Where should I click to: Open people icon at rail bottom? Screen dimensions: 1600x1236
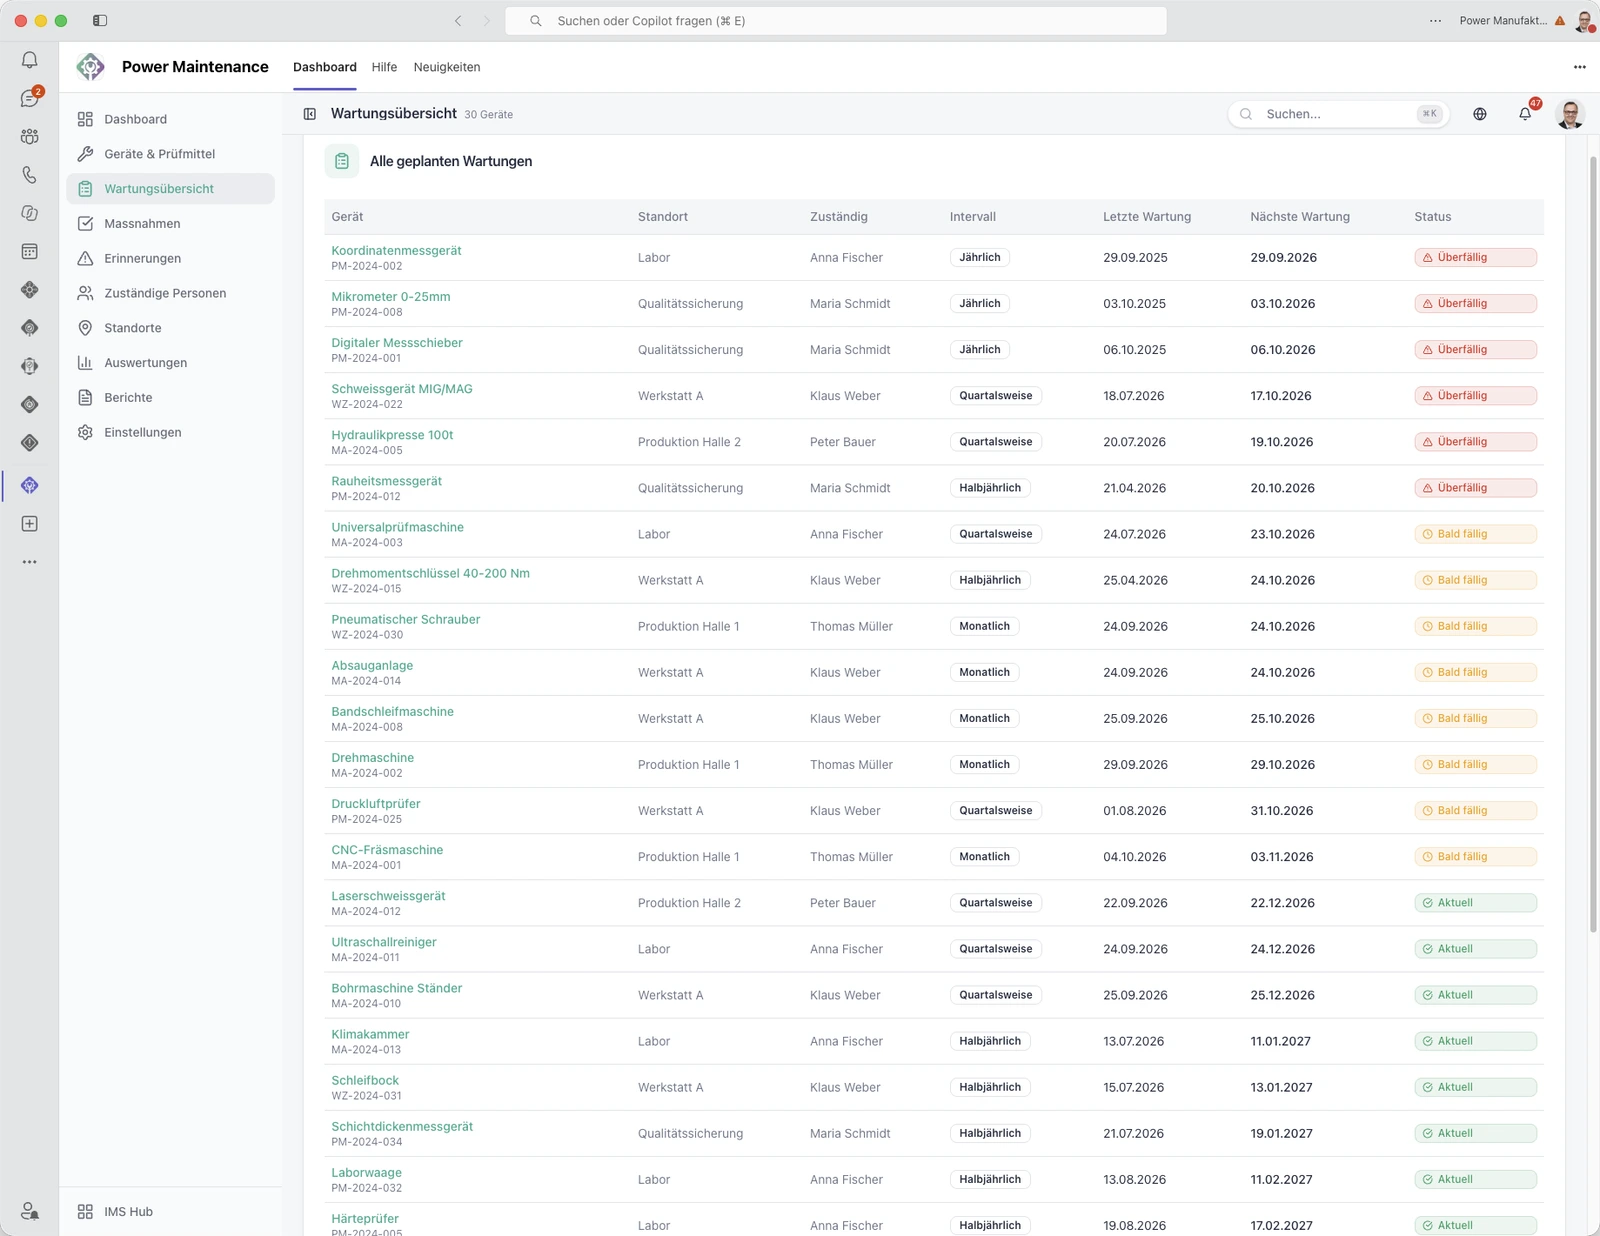(x=29, y=1211)
